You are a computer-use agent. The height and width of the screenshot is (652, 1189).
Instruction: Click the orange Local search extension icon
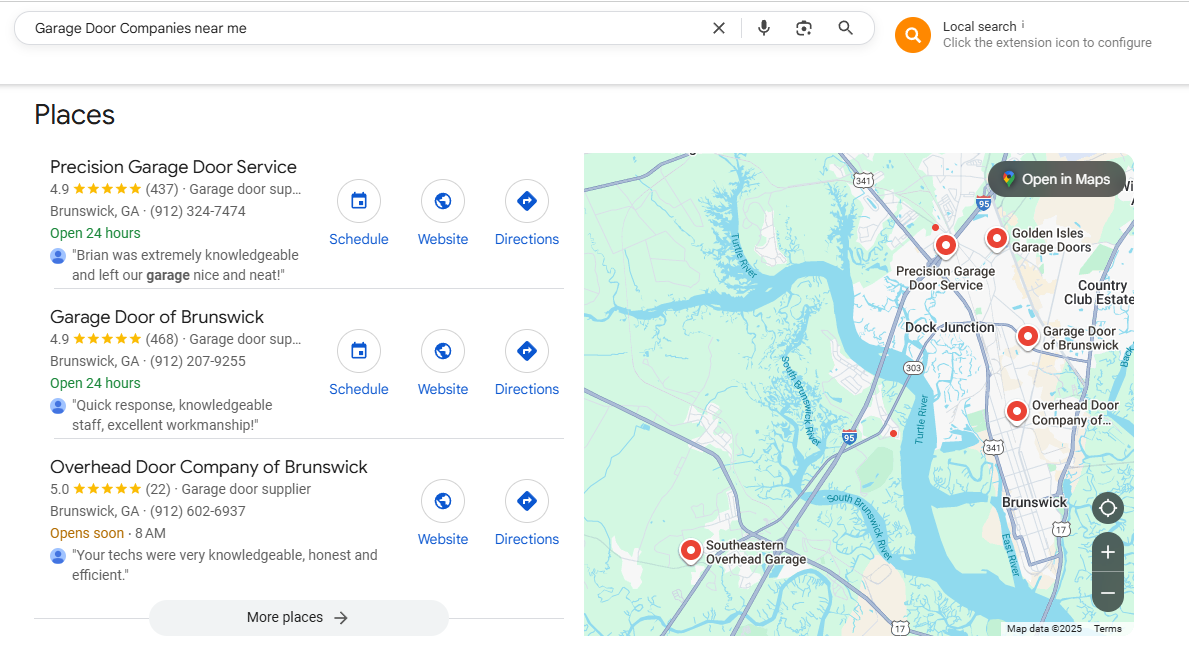click(912, 35)
